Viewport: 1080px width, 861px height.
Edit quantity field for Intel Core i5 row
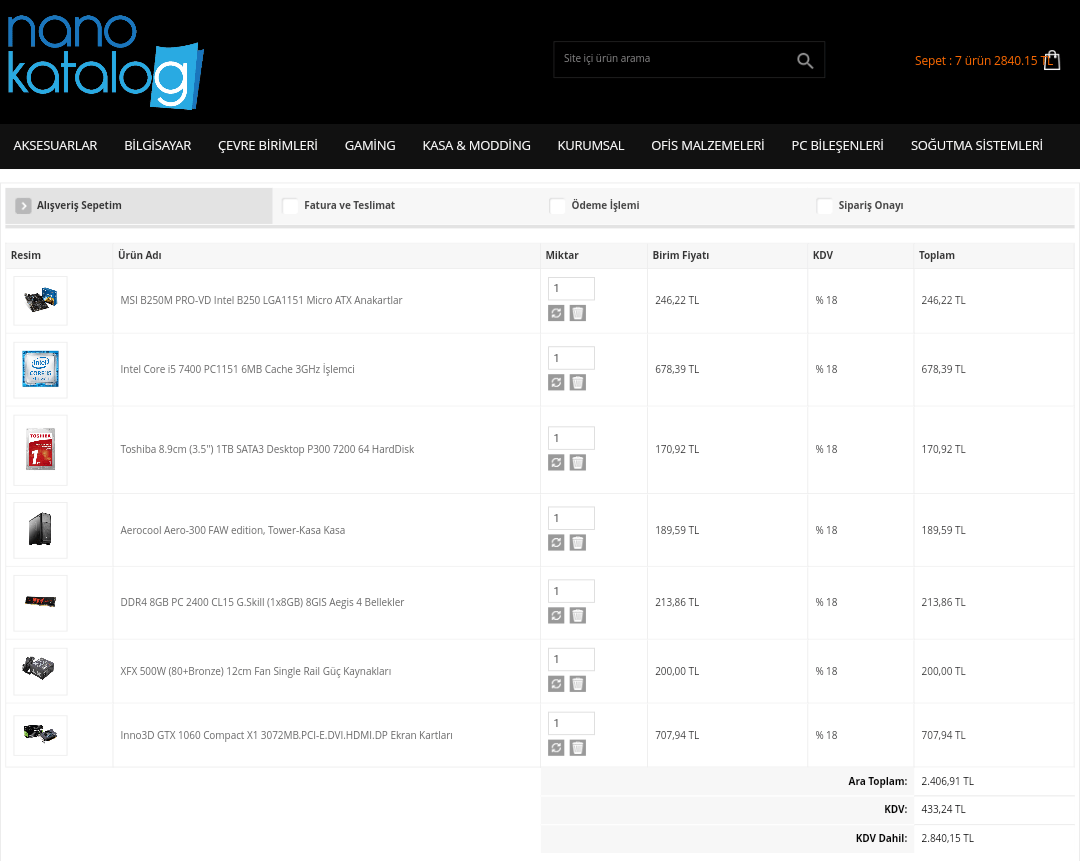tap(571, 358)
